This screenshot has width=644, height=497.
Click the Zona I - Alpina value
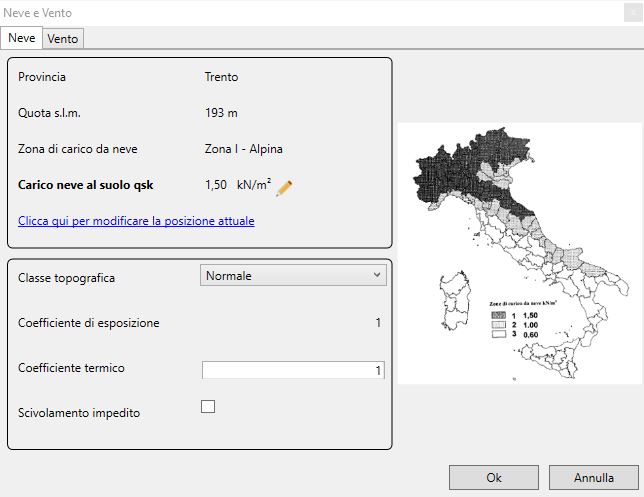tap(244, 149)
